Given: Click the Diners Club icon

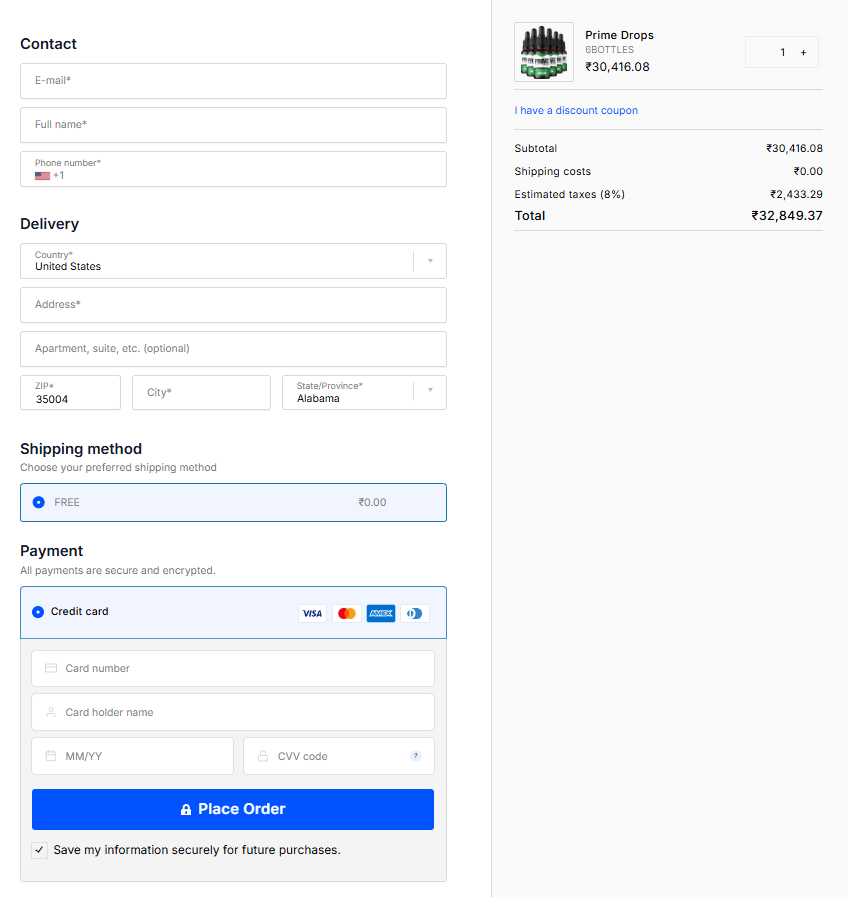Looking at the screenshot, I should coord(414,613).
